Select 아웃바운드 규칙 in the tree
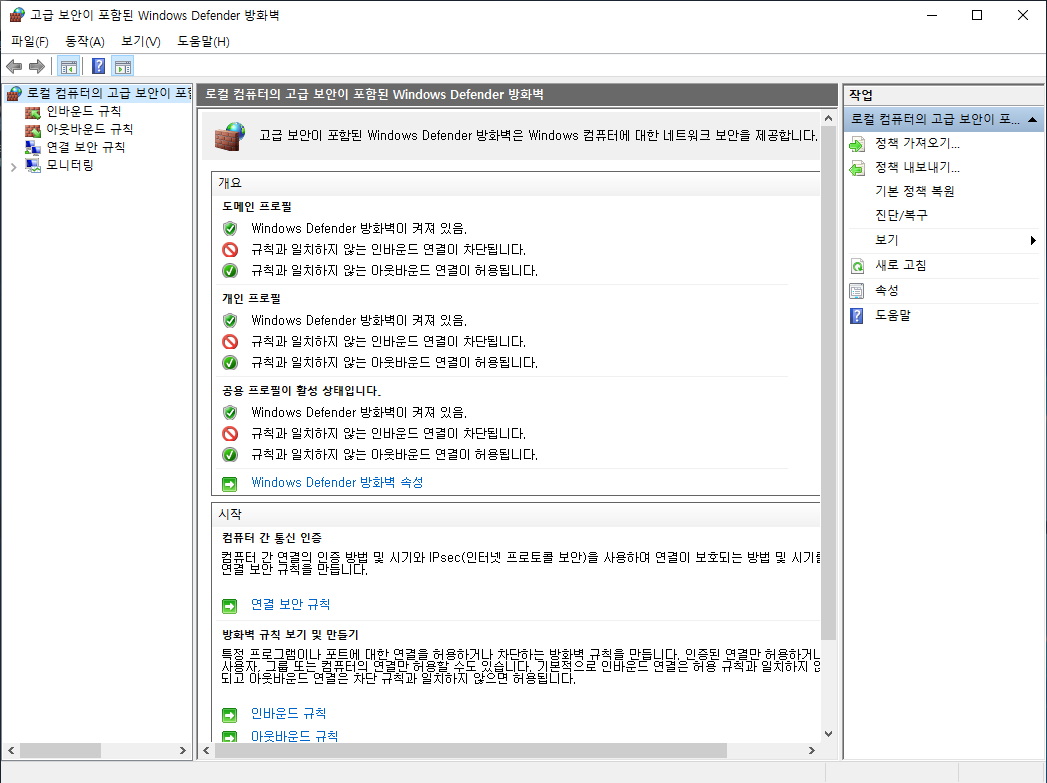The image size is (1047, 783). [89, 129]
